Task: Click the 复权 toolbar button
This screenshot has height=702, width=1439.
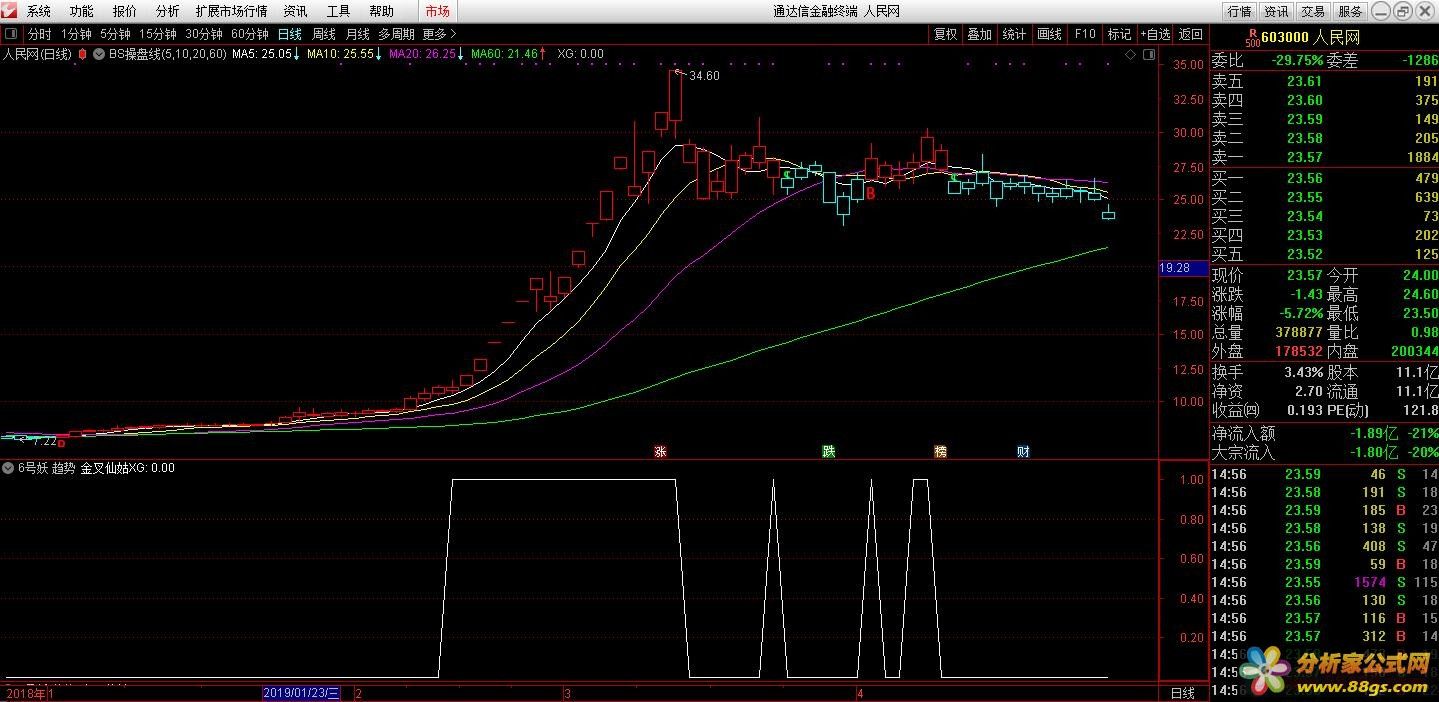Action: (945, 34)
